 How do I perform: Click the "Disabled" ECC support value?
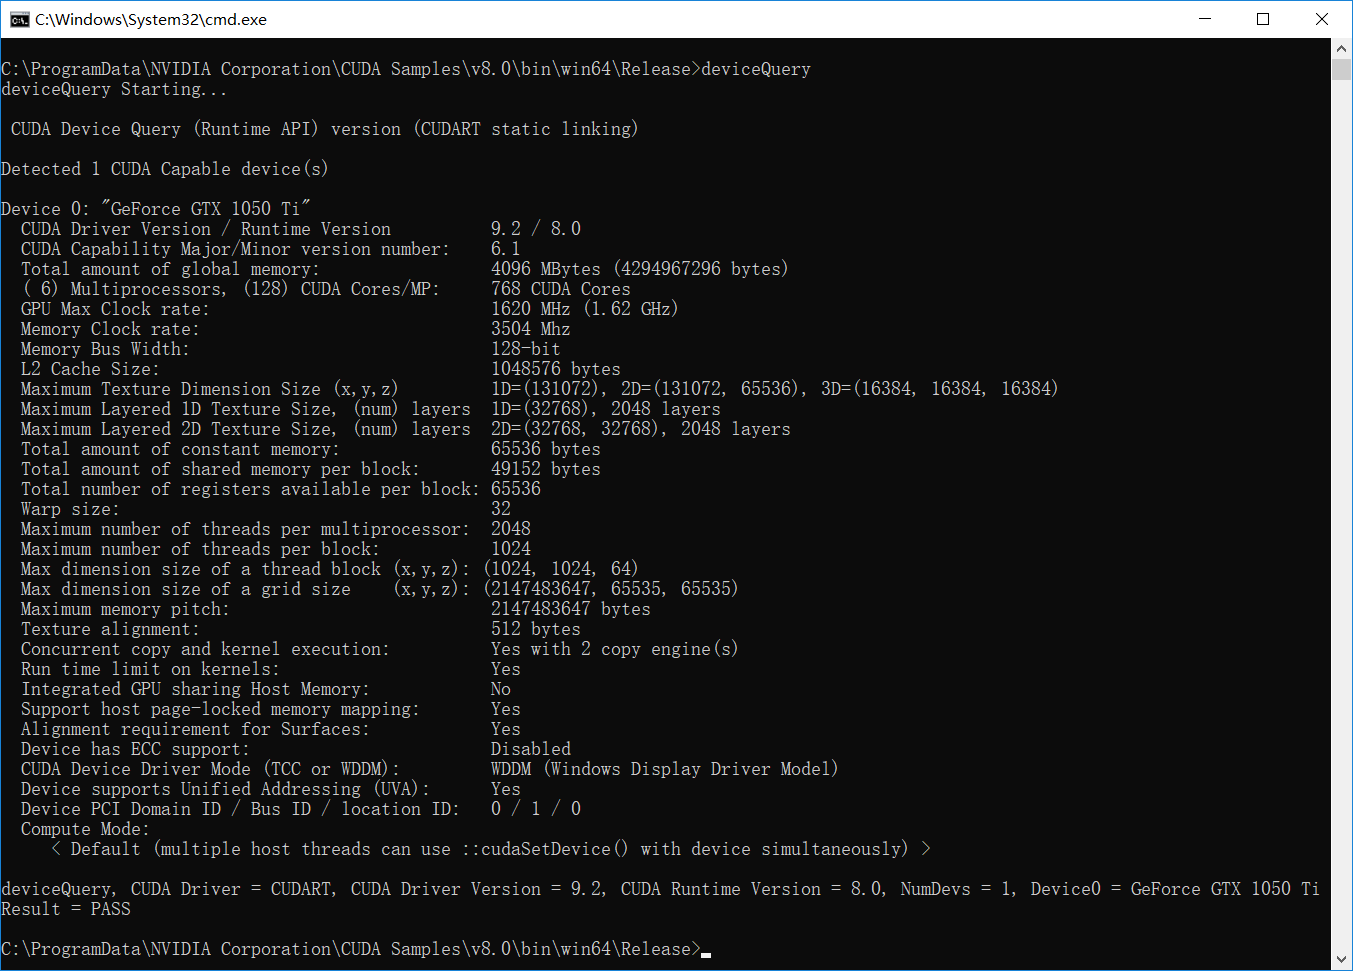[531, 749]
